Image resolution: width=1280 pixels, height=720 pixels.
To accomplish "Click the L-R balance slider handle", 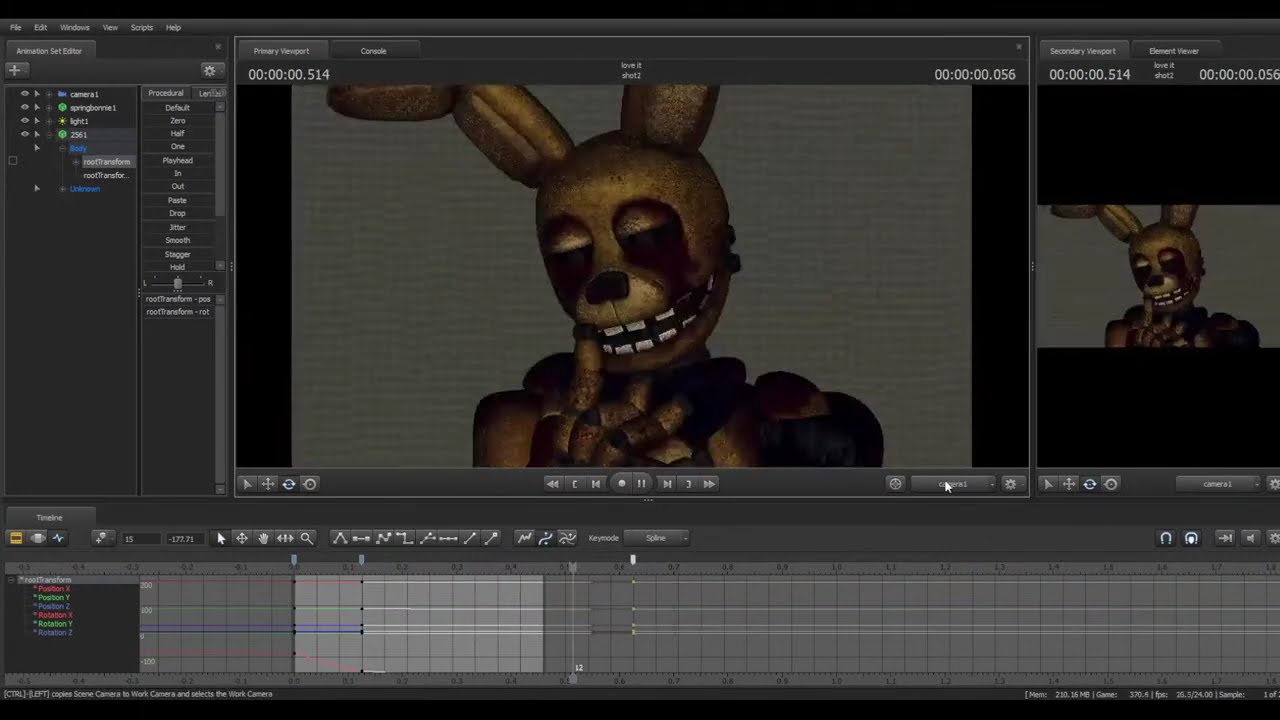I will (178, 283).
